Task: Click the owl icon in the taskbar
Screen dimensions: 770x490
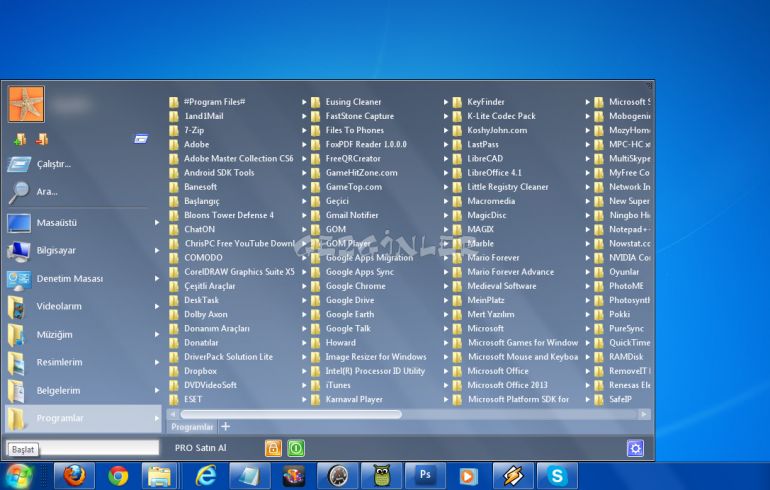Action: click(381, 476)
